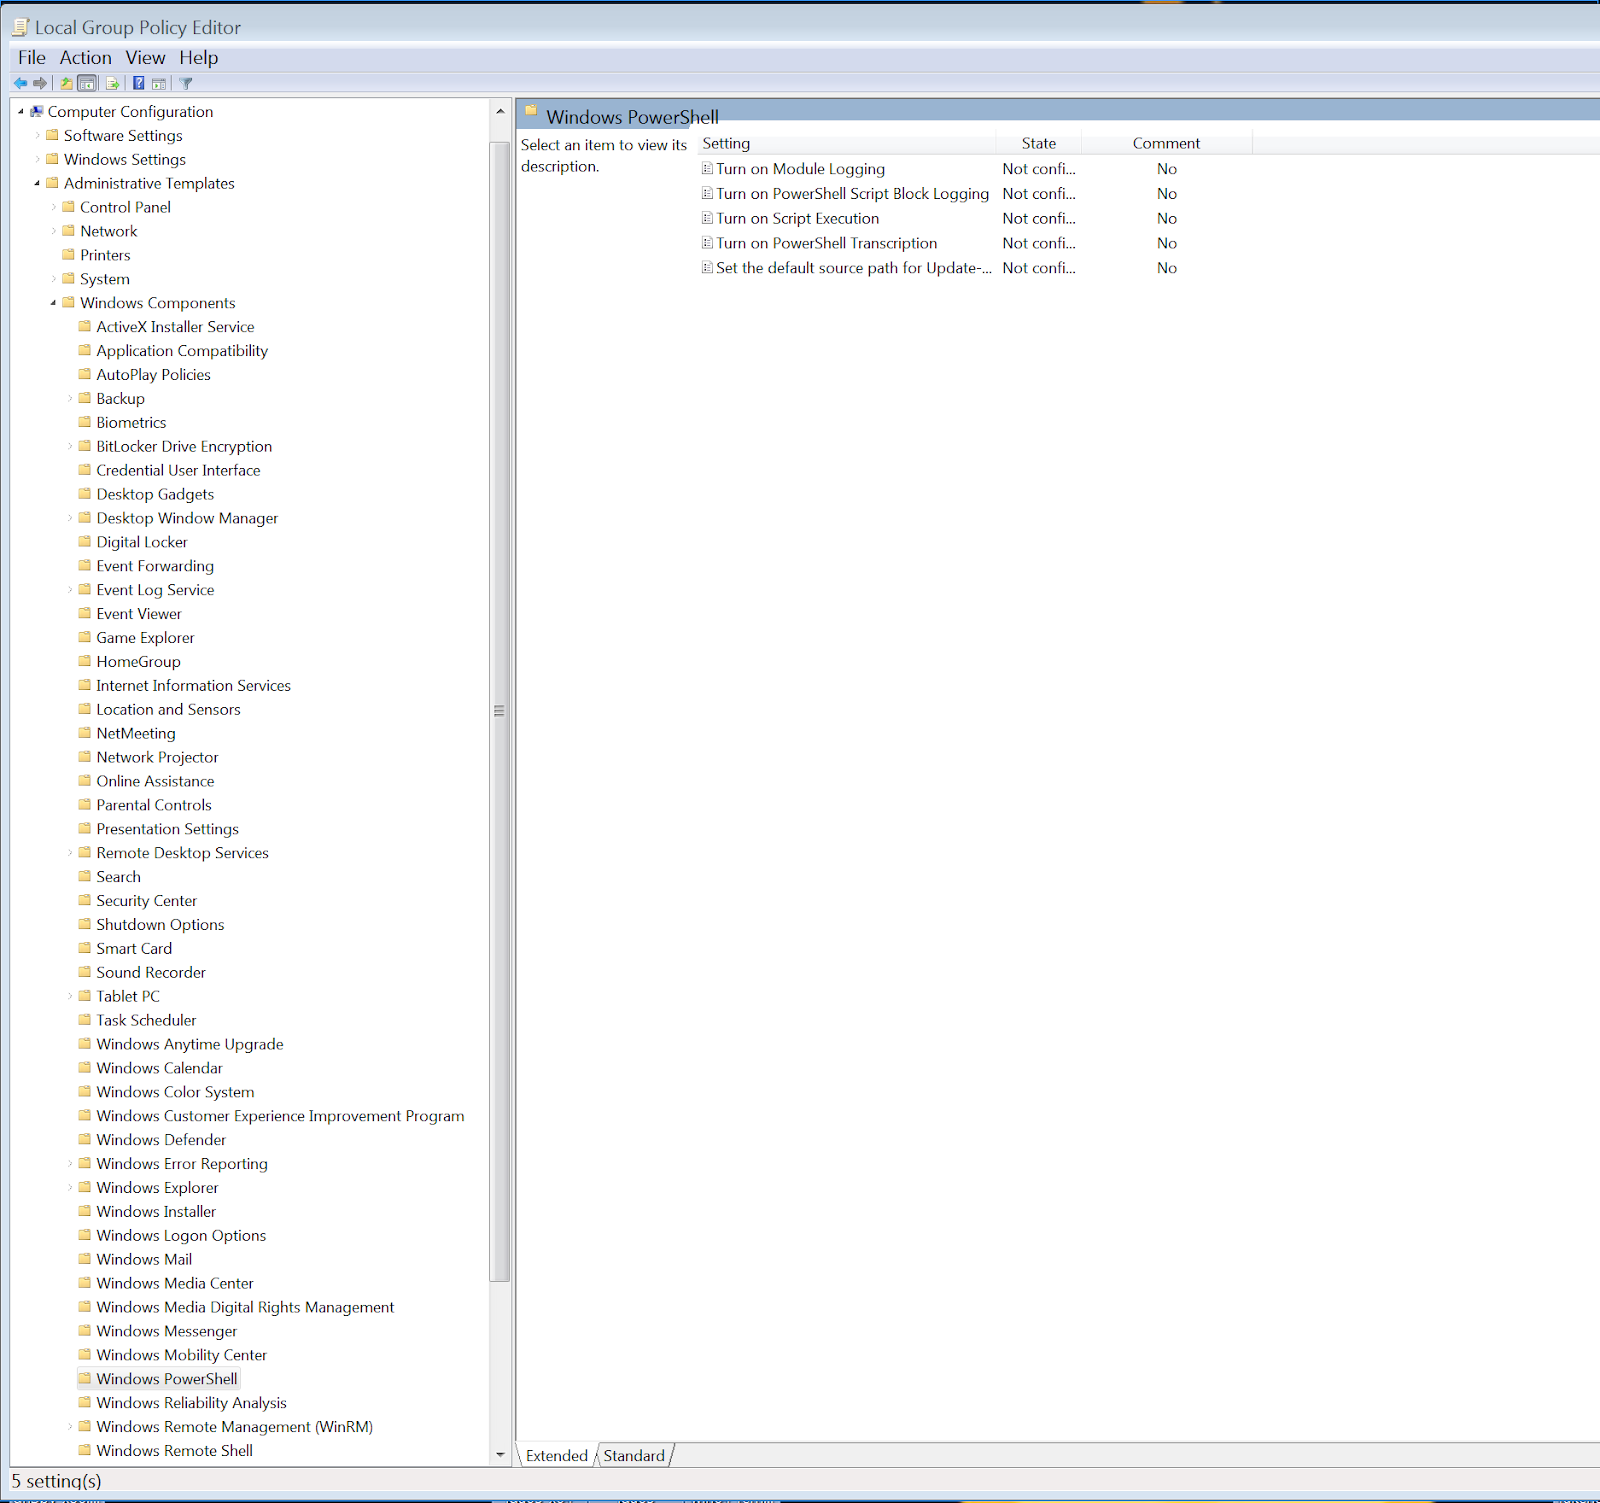Go up one level using the folder icon
This screenshot has height=1503, width=1600.
(x=66, y=83)
